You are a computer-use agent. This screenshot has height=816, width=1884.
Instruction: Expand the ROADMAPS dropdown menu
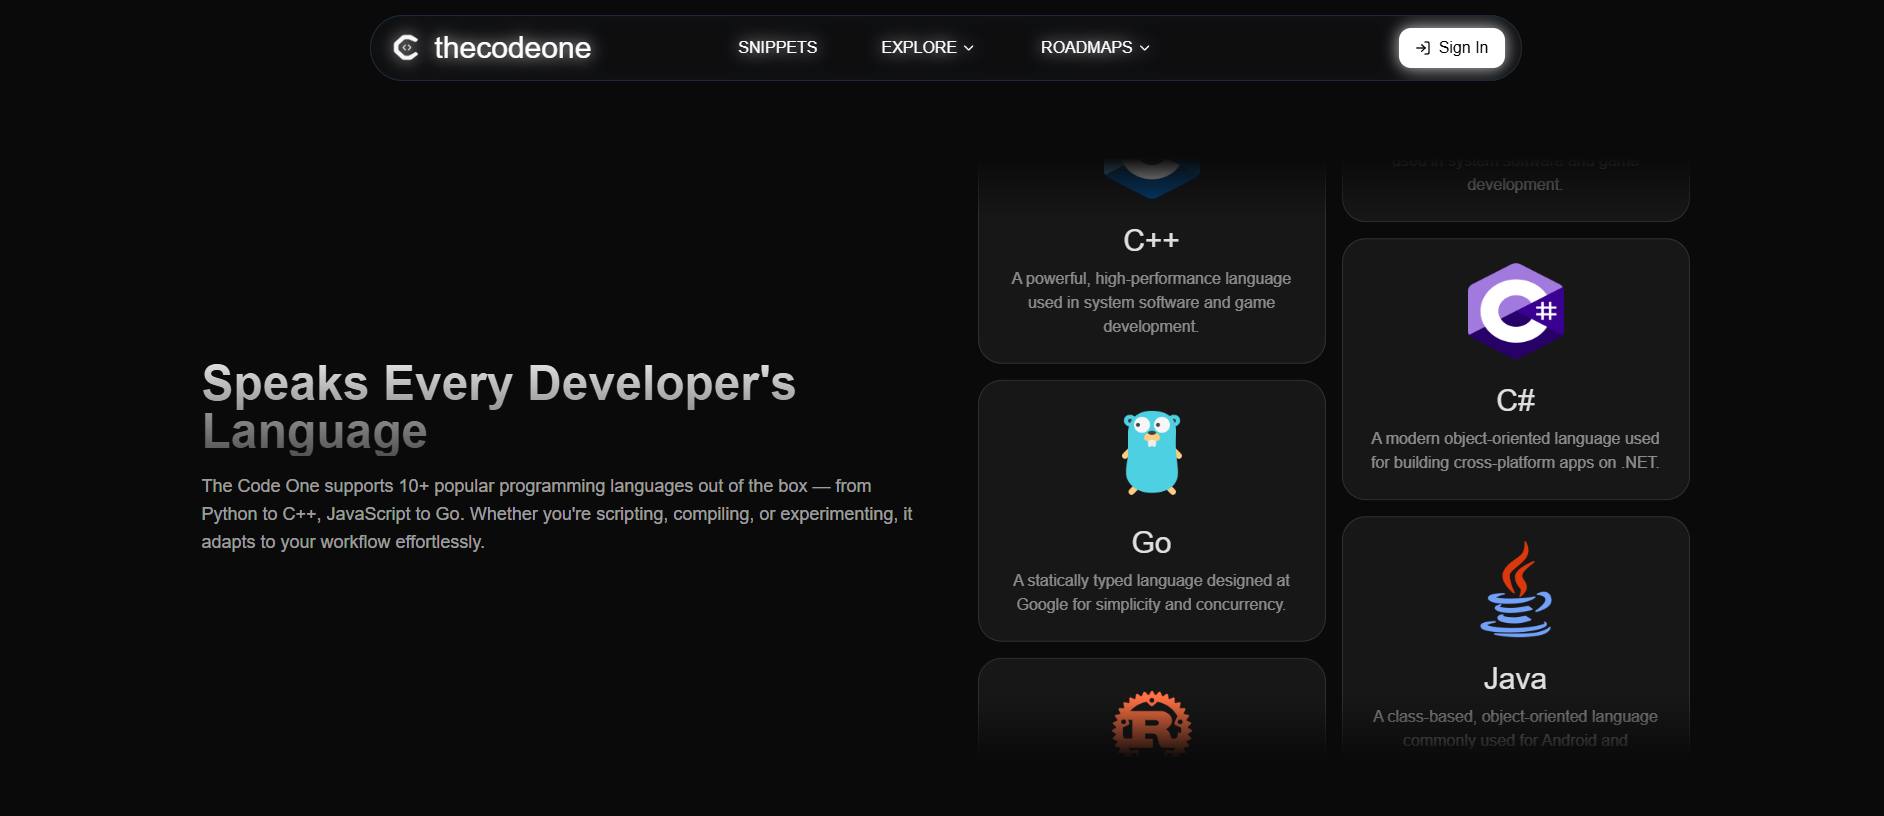tap(1094, 47)
